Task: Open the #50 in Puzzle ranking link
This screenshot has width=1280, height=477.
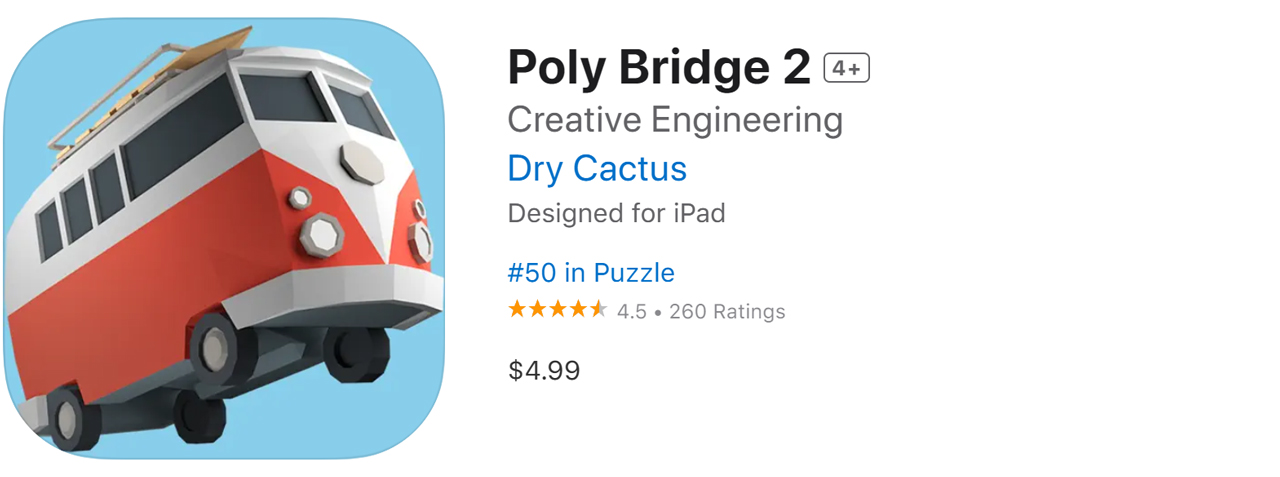Action: pyautogui.click(x=591, y=273)
